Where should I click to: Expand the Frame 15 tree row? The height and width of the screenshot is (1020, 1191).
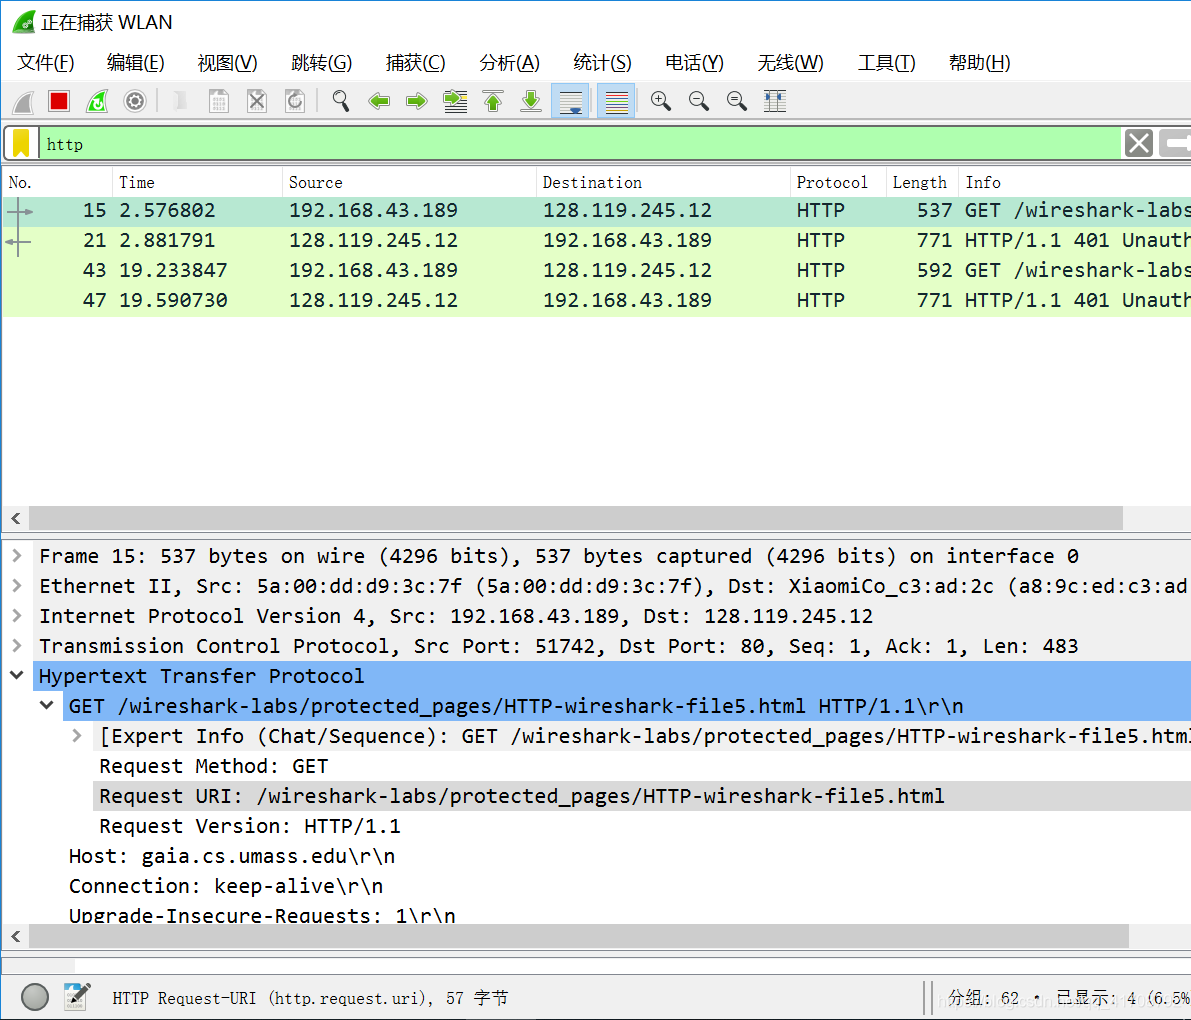(17, 556)
